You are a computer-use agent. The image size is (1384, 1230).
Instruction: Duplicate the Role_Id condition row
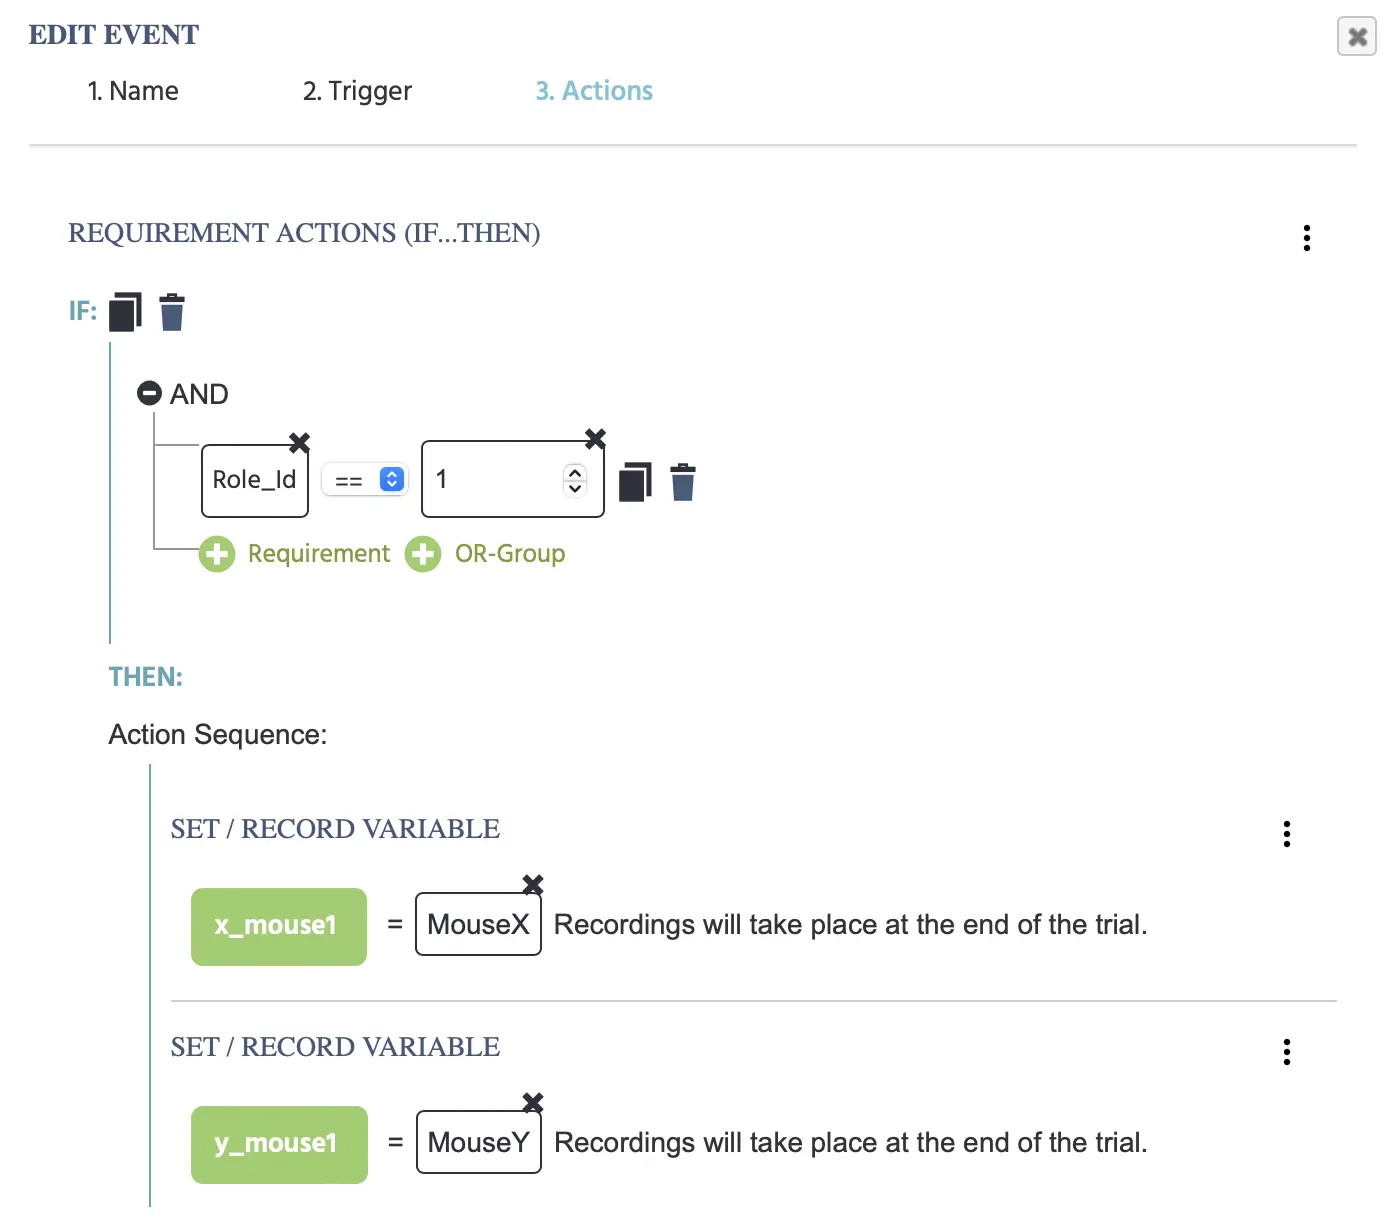point(635,482)
